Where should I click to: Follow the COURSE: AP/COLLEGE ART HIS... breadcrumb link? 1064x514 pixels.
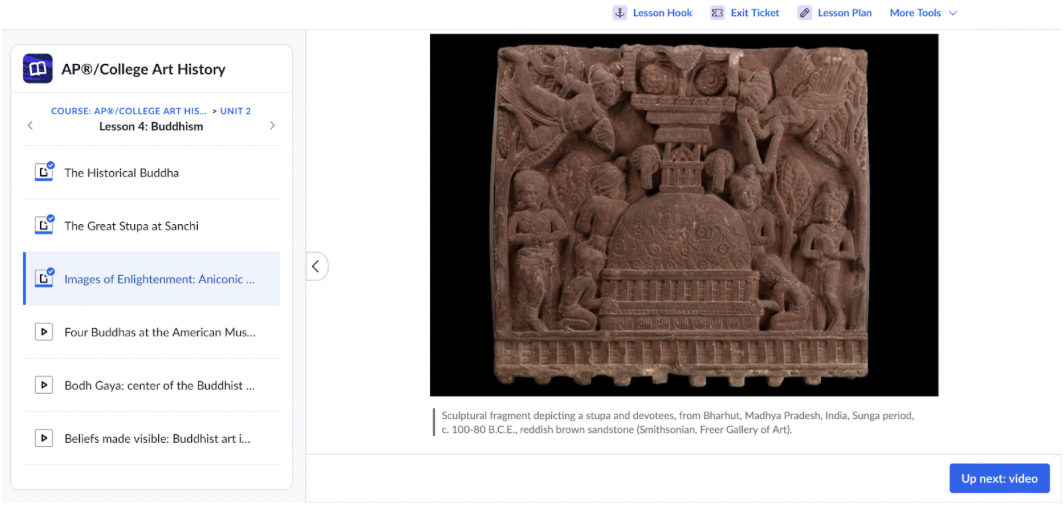(x=129, y=111)
